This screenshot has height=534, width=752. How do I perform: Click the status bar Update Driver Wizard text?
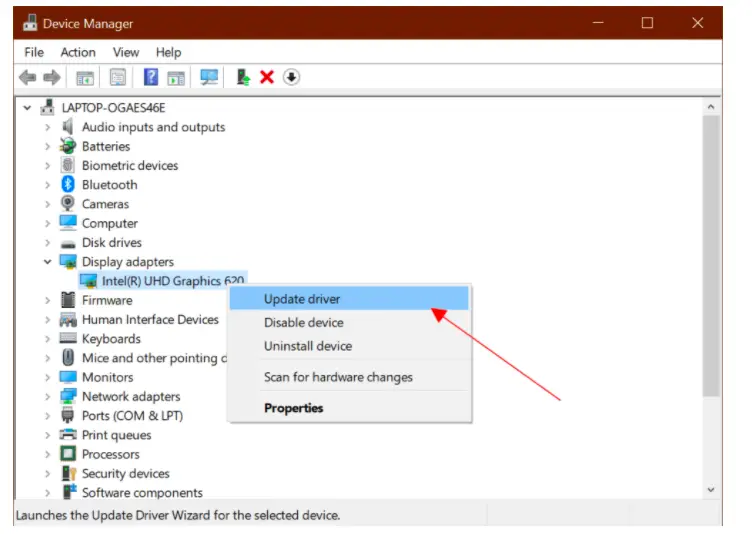coord(178,515)
